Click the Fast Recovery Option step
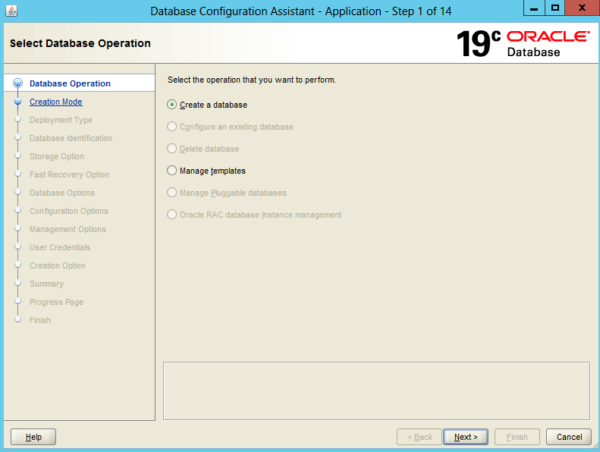This screenshot has width=600, height=452. coord(69,175)
